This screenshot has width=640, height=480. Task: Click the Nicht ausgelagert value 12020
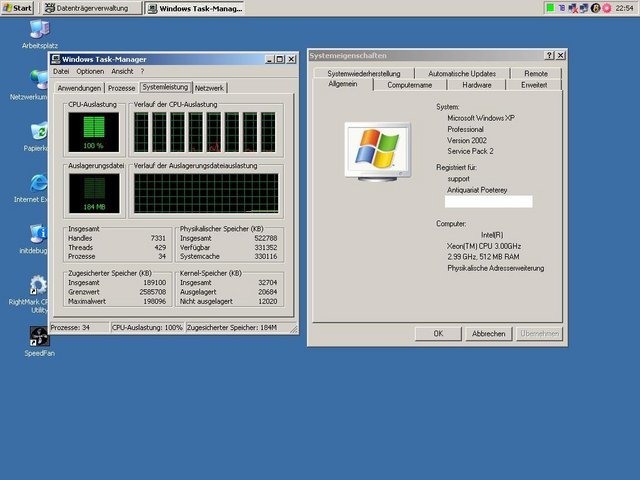[x=268, y=301]
